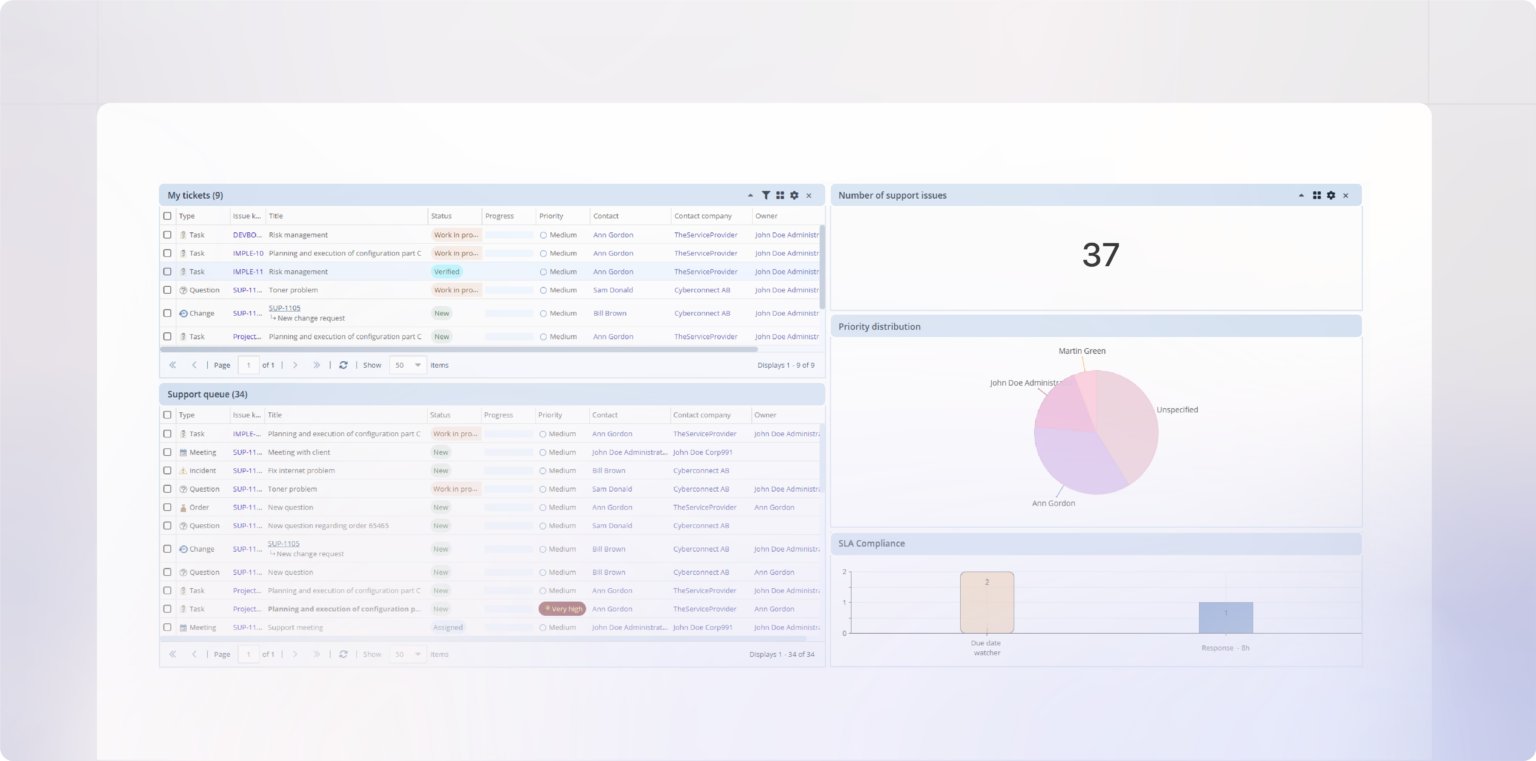
Task: Click the Due date watcher bar in SLA Compliance
Action: (987, 603)
